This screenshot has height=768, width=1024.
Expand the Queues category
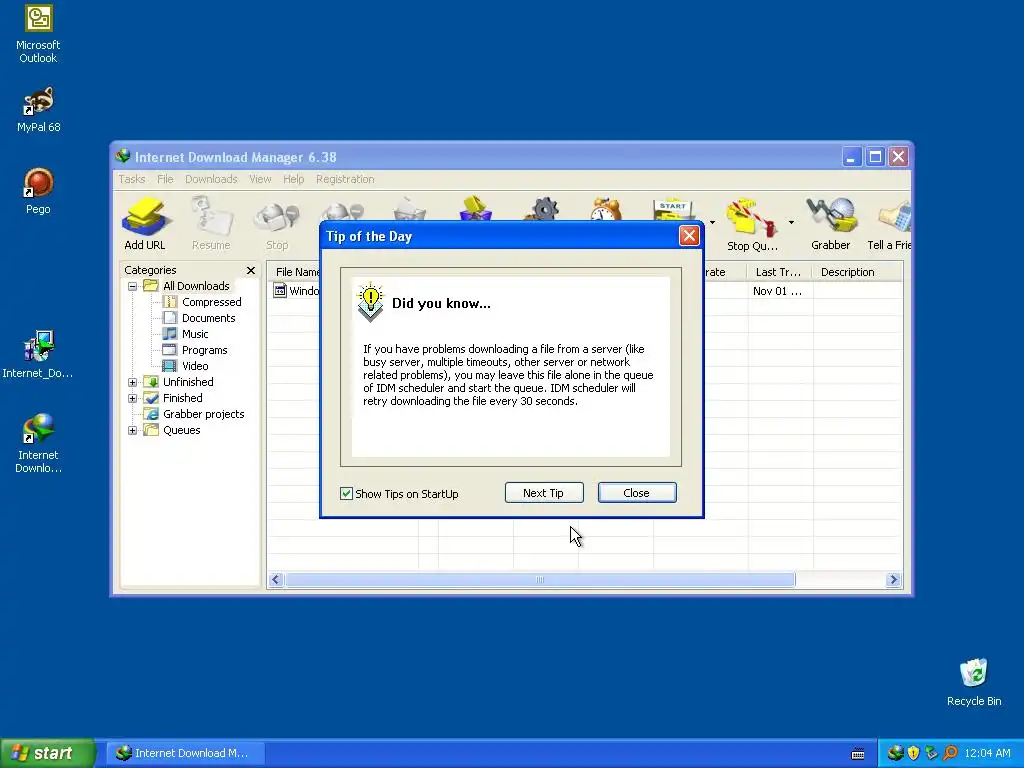coord(133,430)
